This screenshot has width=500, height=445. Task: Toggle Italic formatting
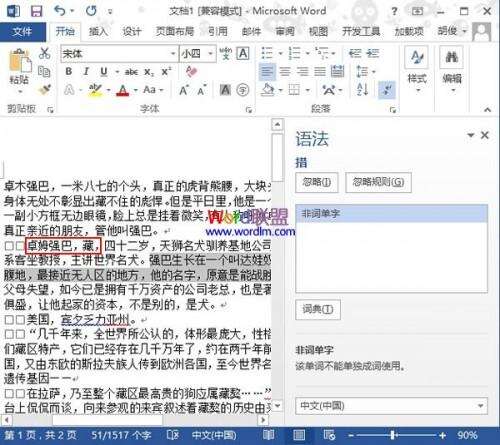coord(86,71)
